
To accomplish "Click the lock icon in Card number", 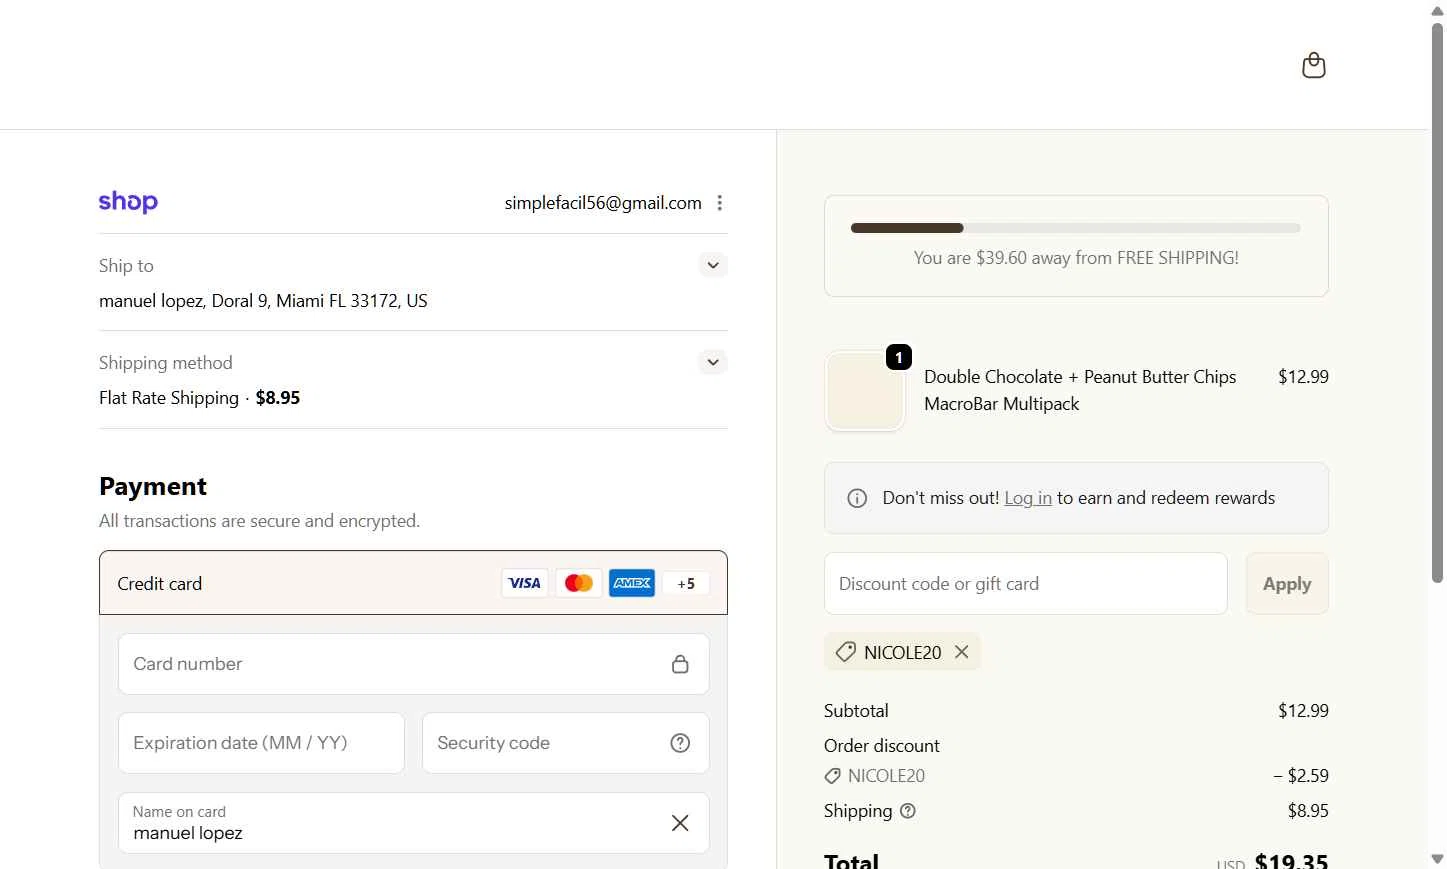I will 680,664.
